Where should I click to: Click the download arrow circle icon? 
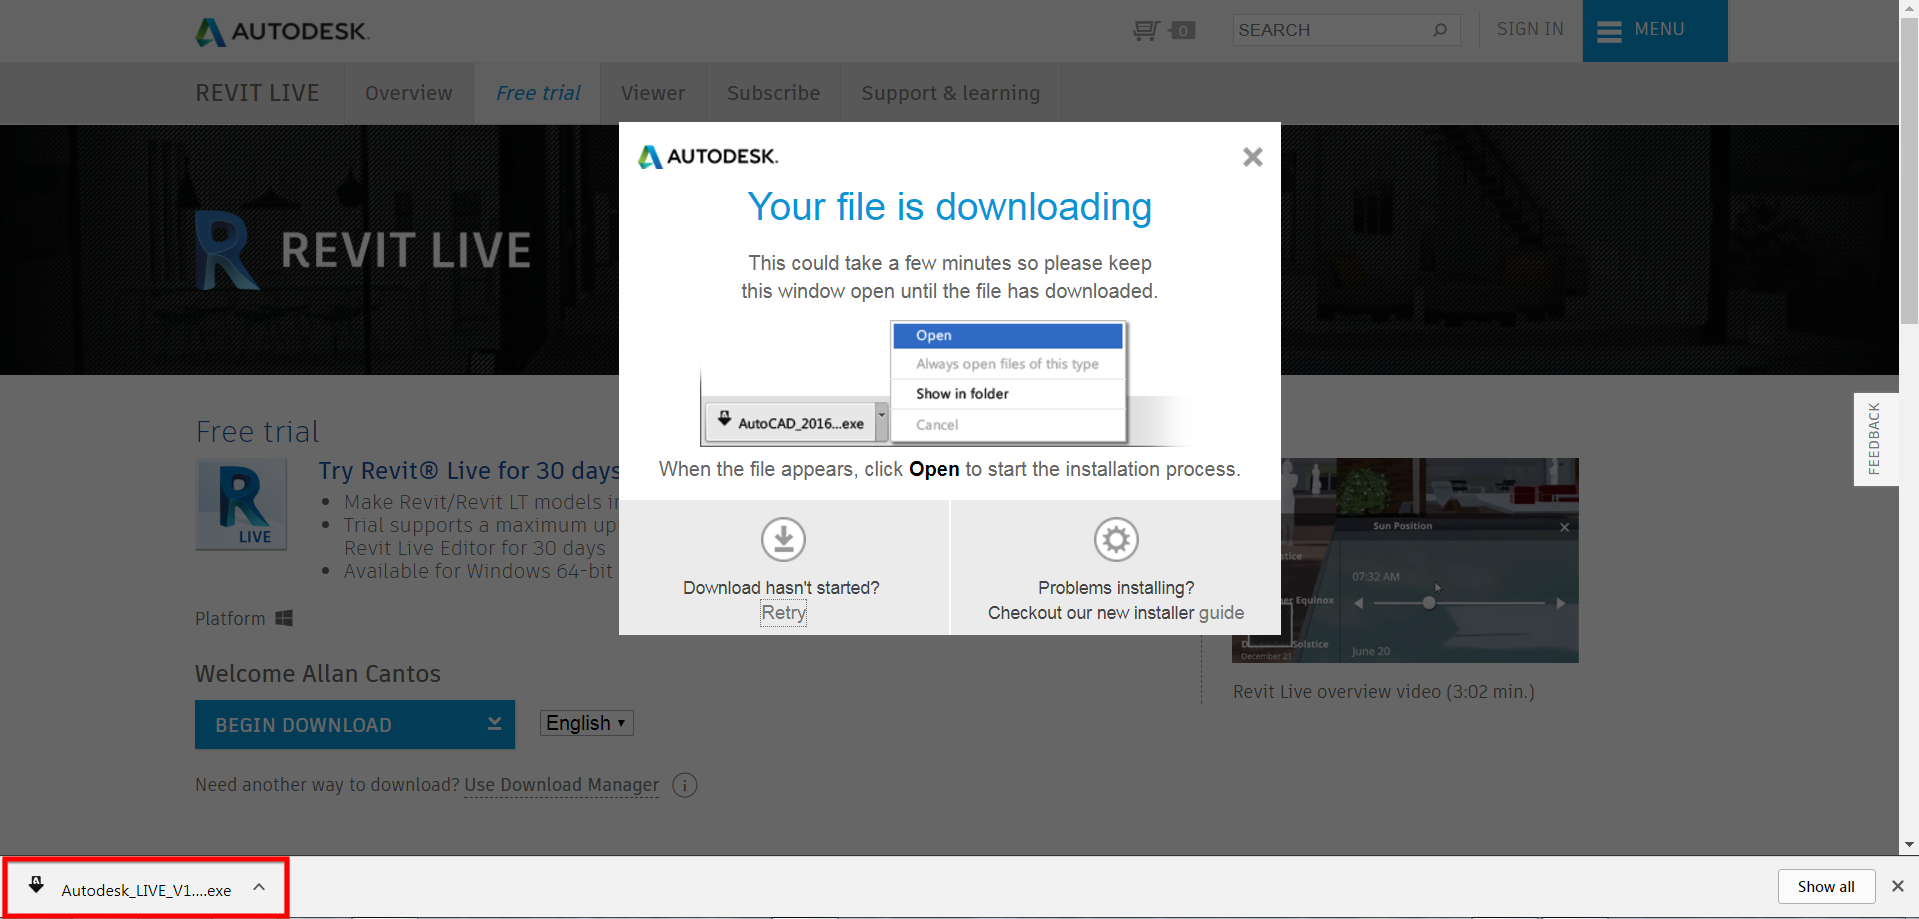pyautogui.click(x=784, y=540)
